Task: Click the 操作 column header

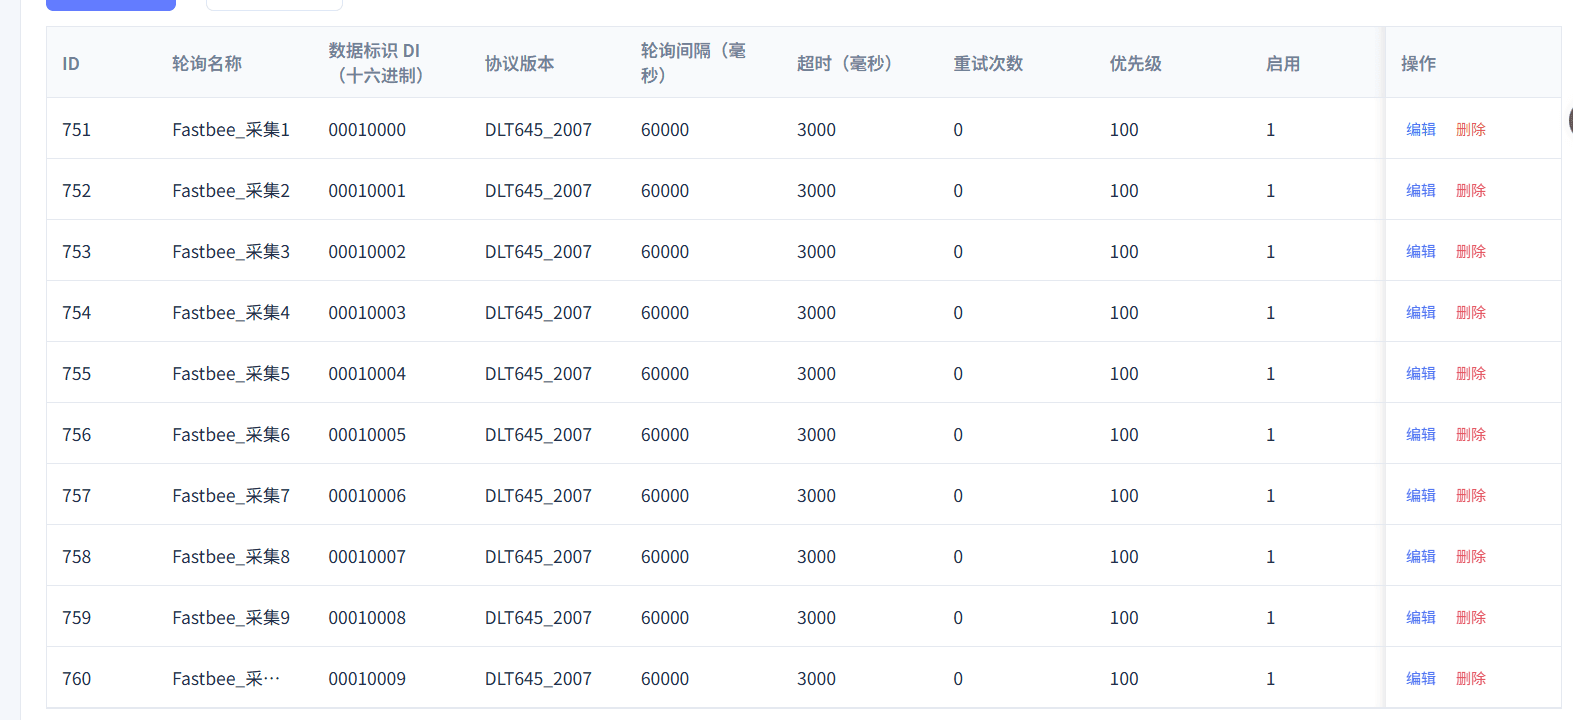Action: 1418,63
